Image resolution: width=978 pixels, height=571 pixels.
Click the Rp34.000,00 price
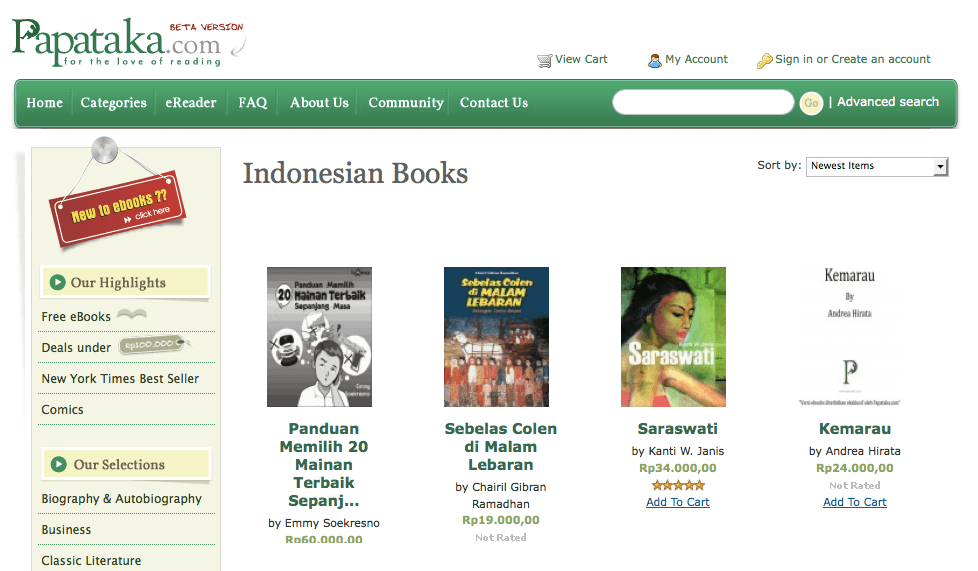click(x=678, y=468)
